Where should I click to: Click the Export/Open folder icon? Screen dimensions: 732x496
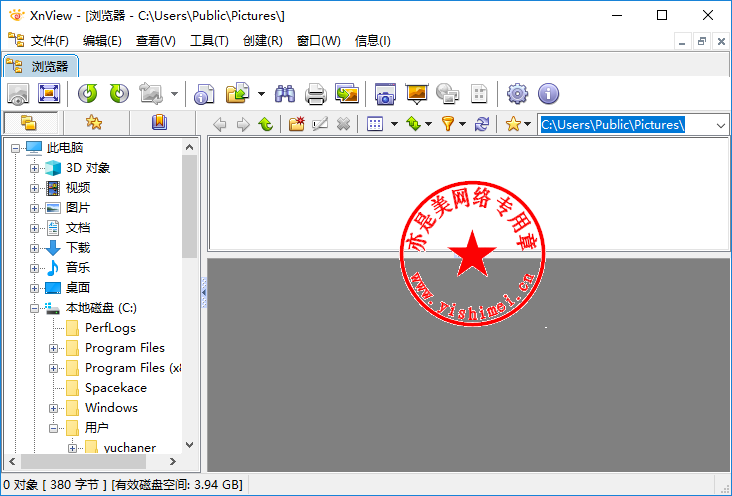point(238,94)
